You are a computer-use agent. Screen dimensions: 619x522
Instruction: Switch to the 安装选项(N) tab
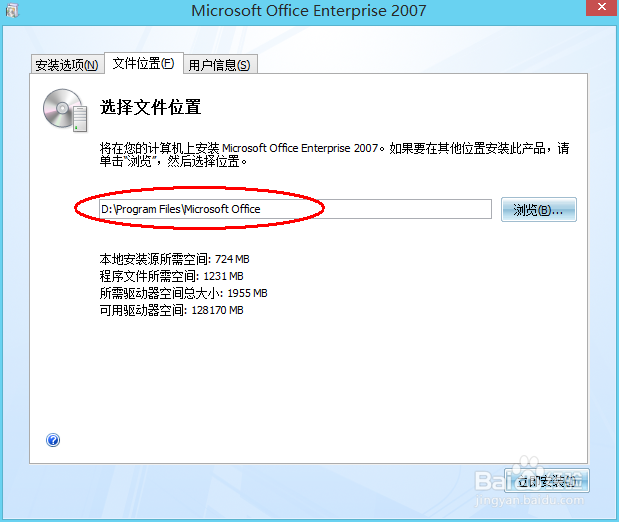(67, 64)
